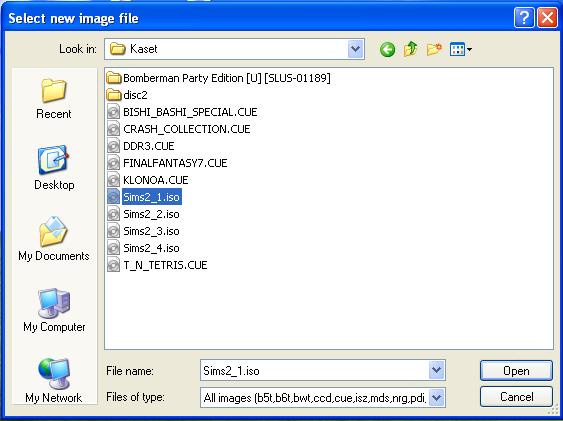Open My Computer in places bar
This screenshot has height=421, width=563.
pos(54,310)
